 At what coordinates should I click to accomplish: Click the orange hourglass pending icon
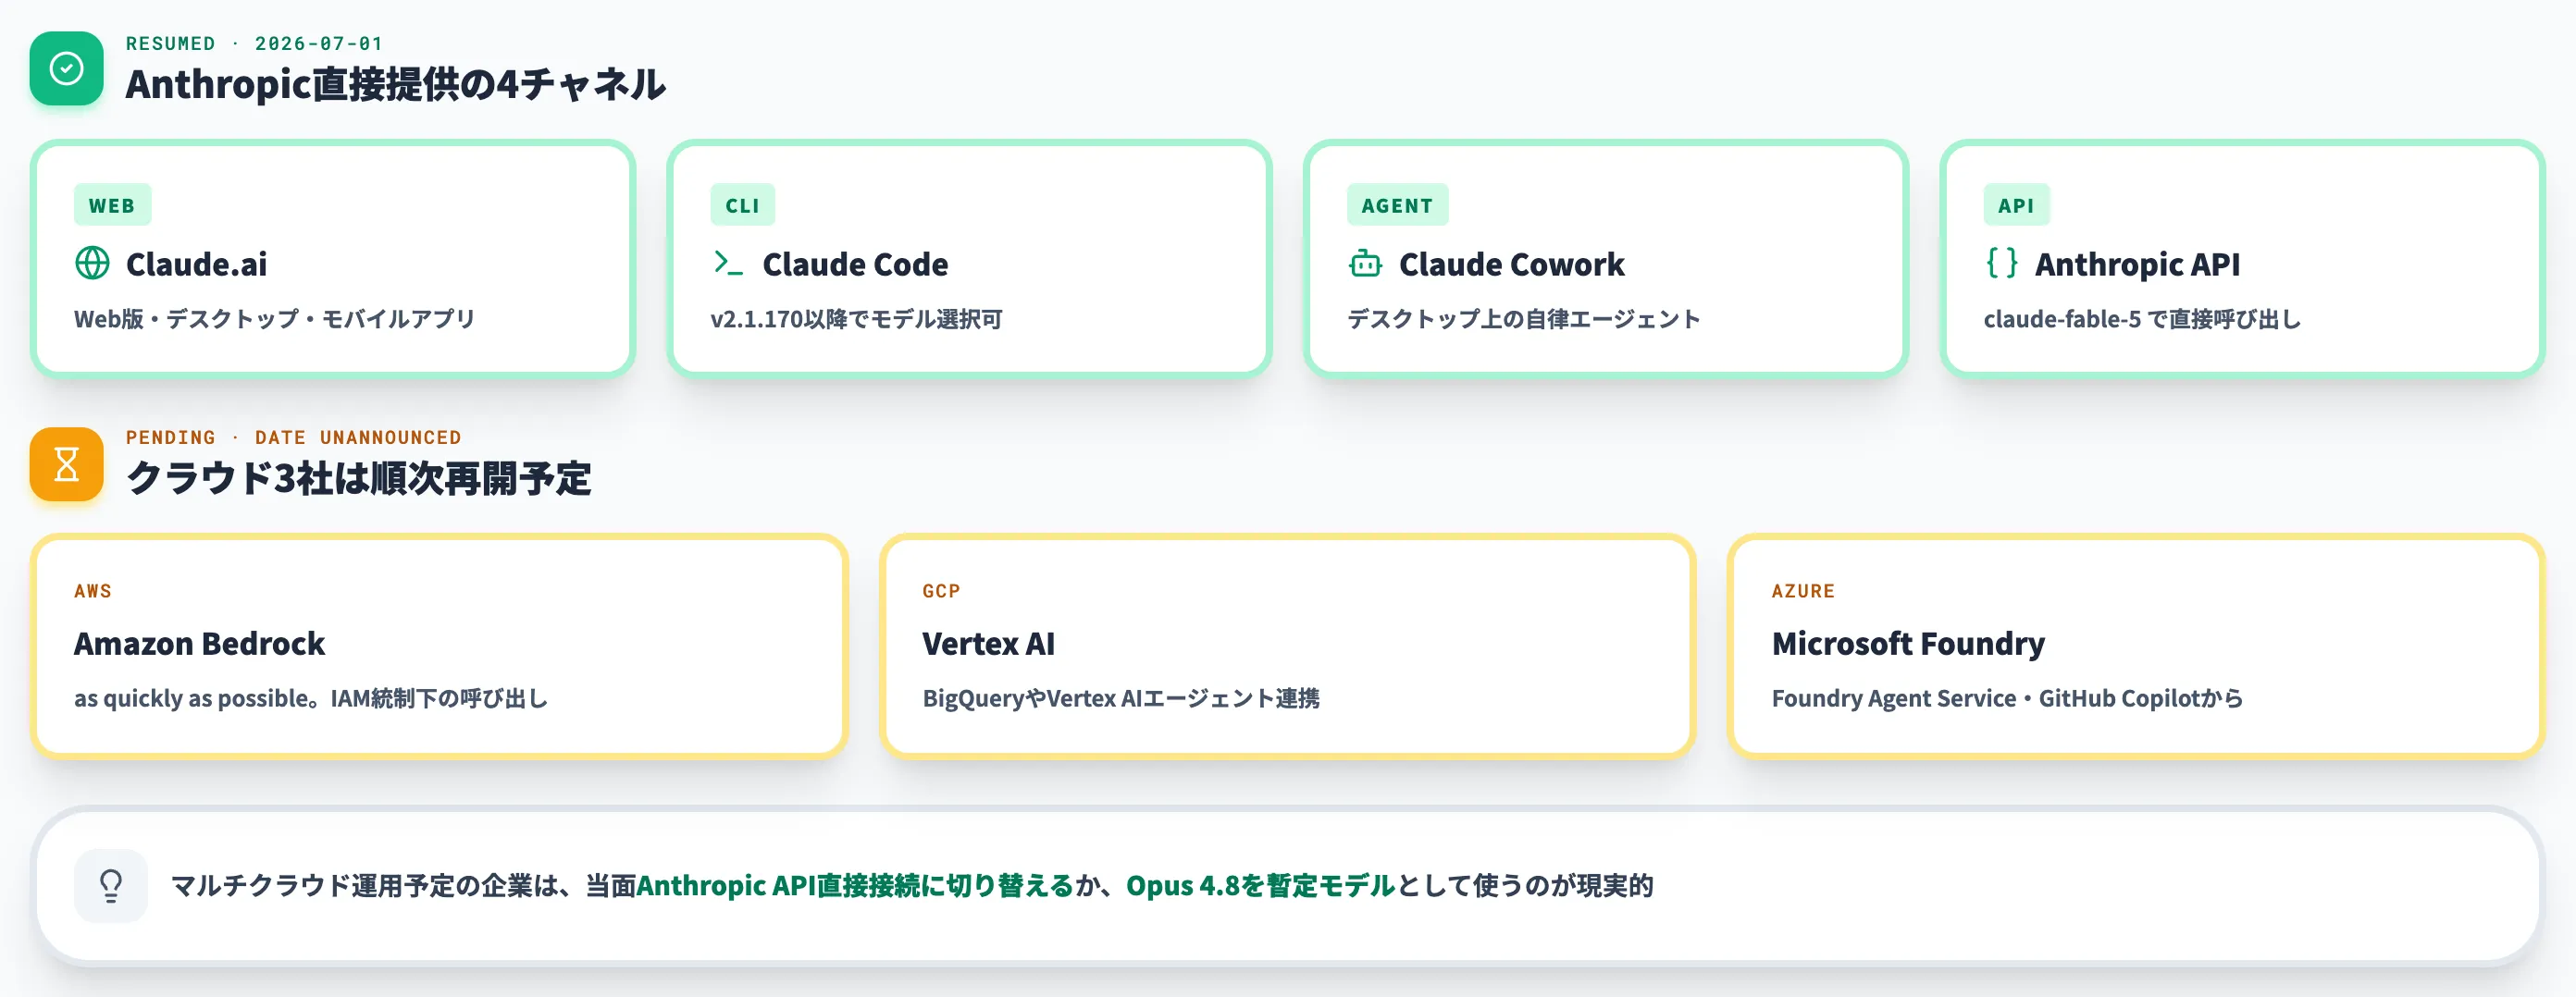(x=66, y=464)
